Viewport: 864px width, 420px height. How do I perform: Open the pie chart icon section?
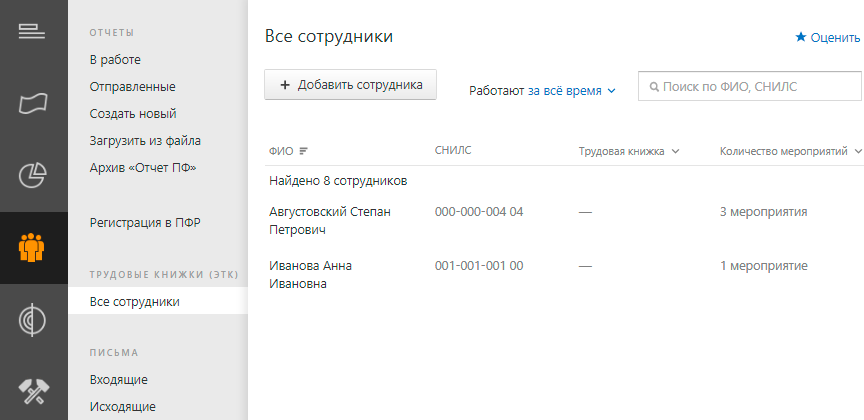[x=33, y=176]
